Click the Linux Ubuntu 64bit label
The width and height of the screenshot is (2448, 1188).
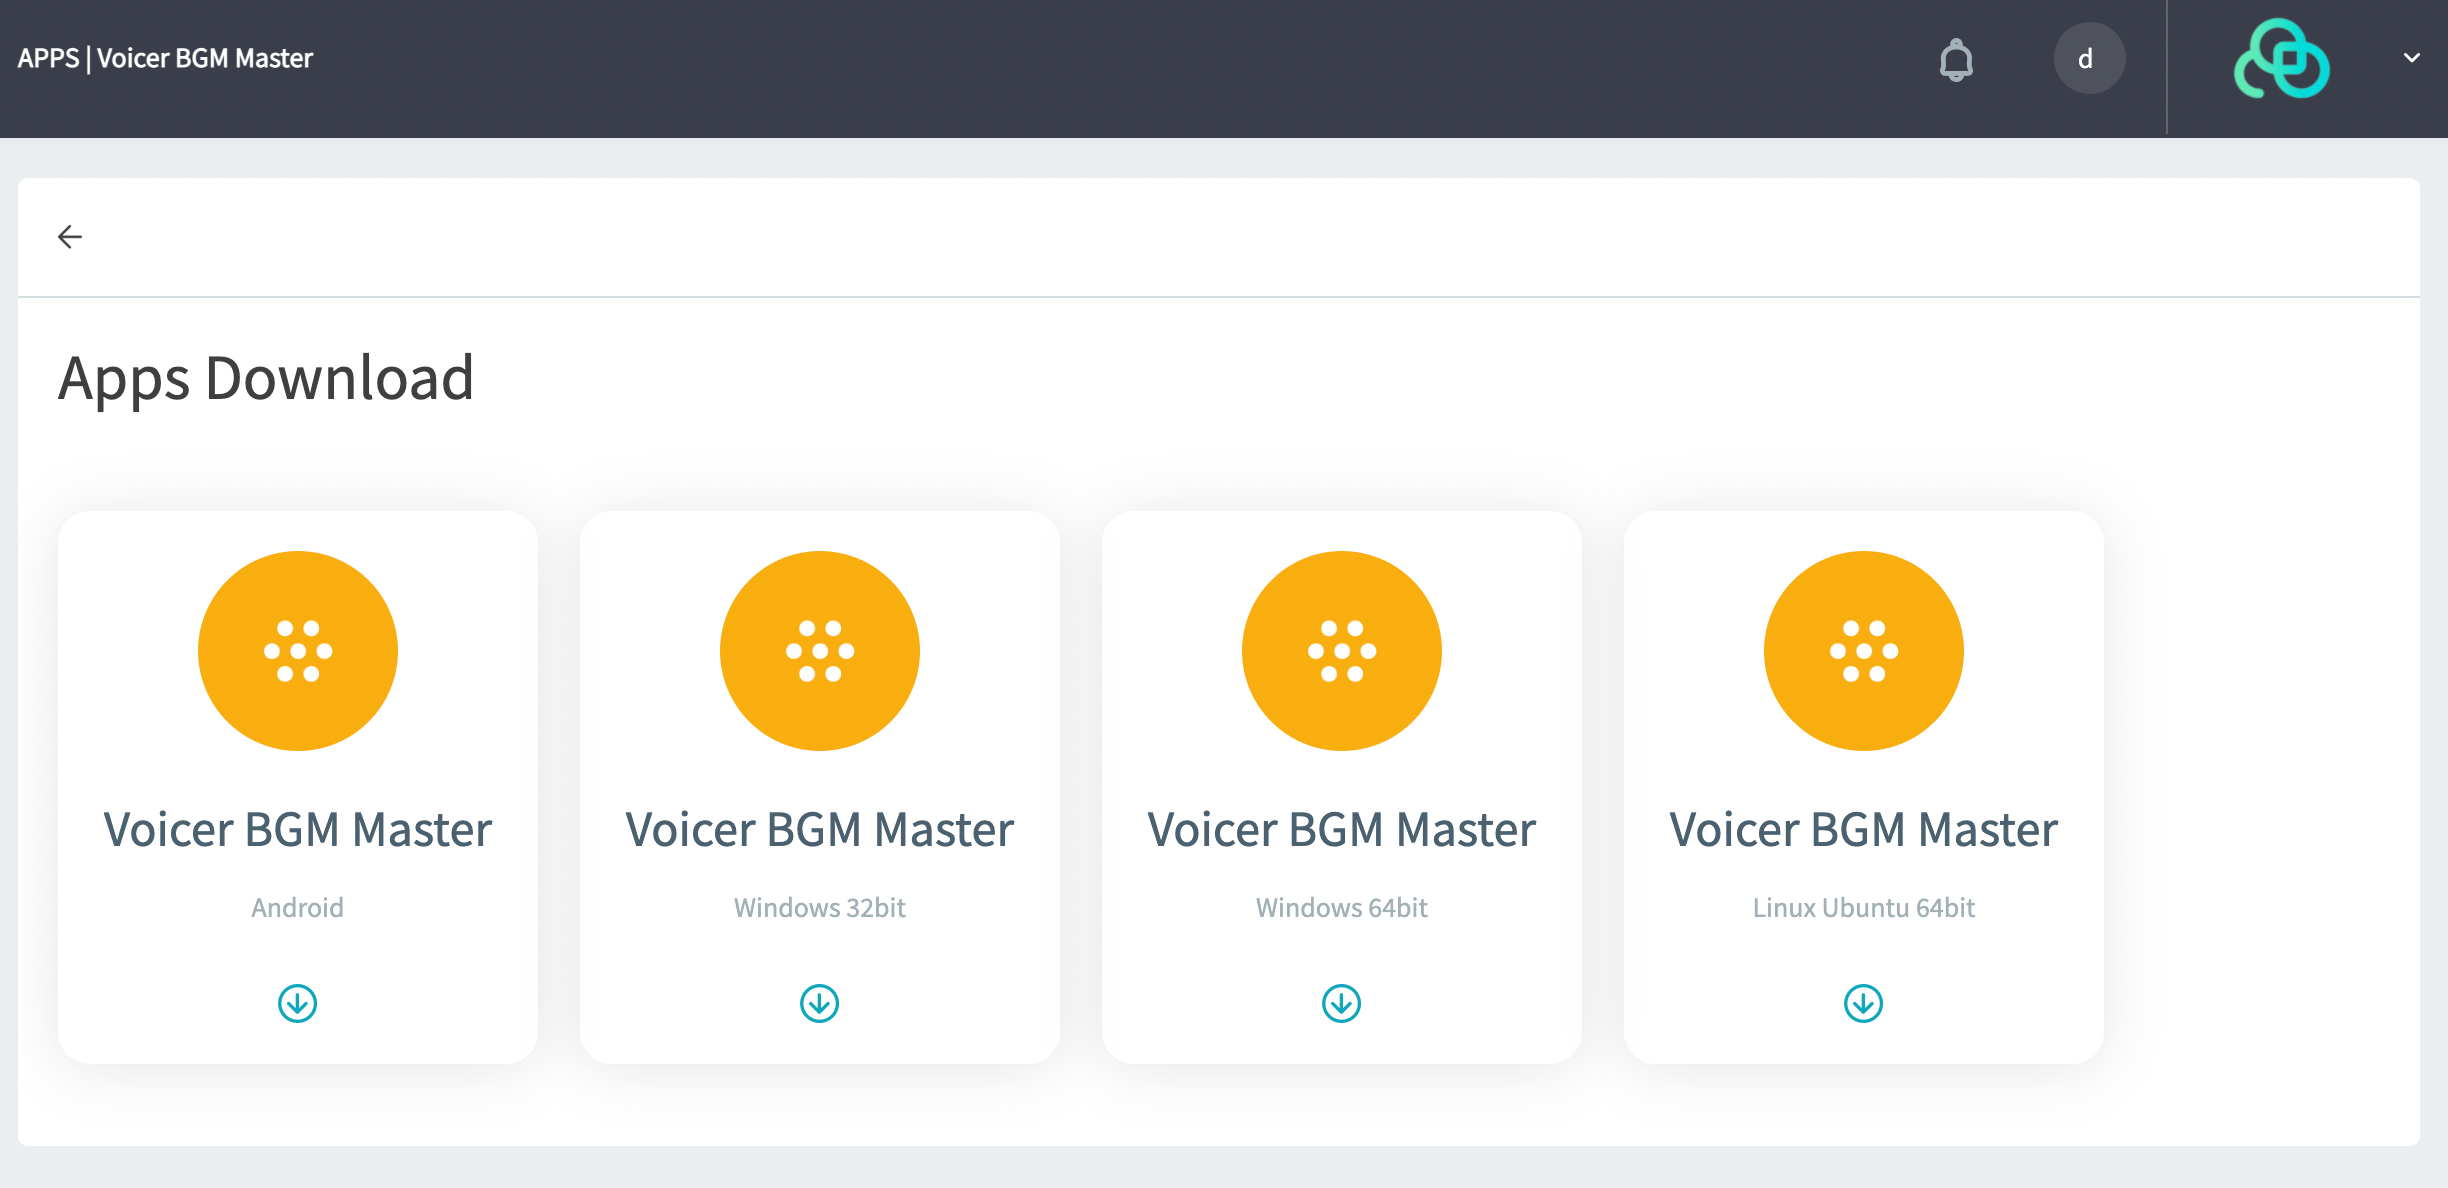[x=1863, y=908]
